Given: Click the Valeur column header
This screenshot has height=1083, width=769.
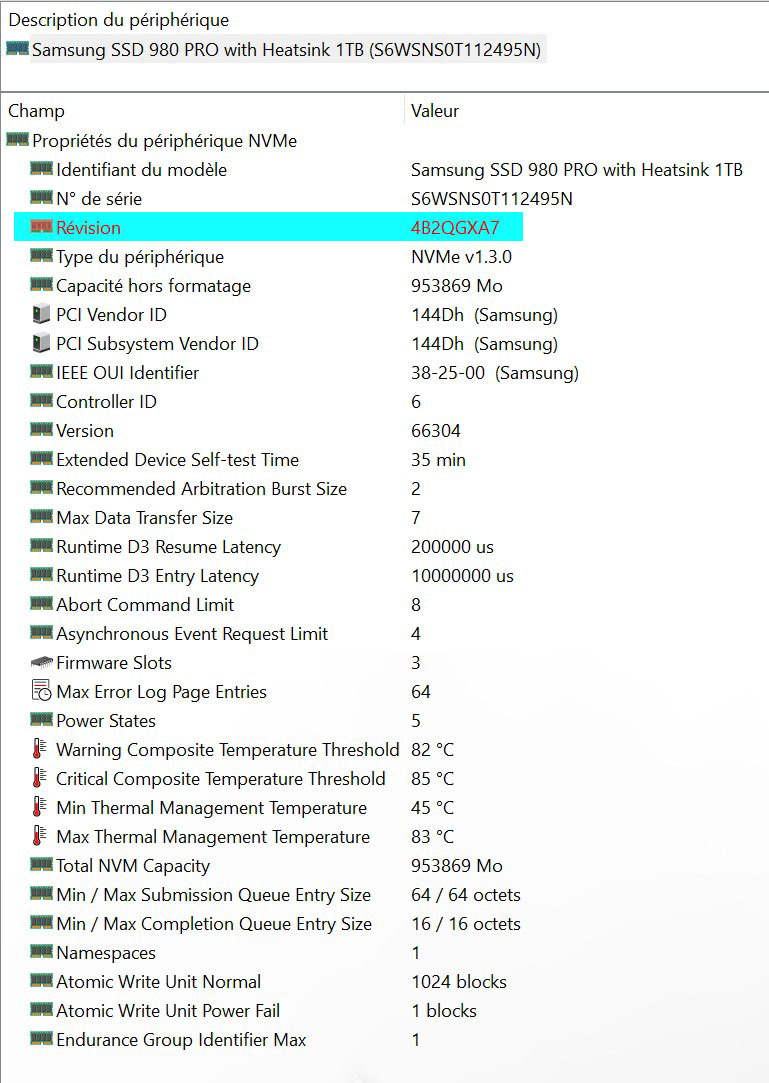Looking at the screenshot, I should pos(435,111).
